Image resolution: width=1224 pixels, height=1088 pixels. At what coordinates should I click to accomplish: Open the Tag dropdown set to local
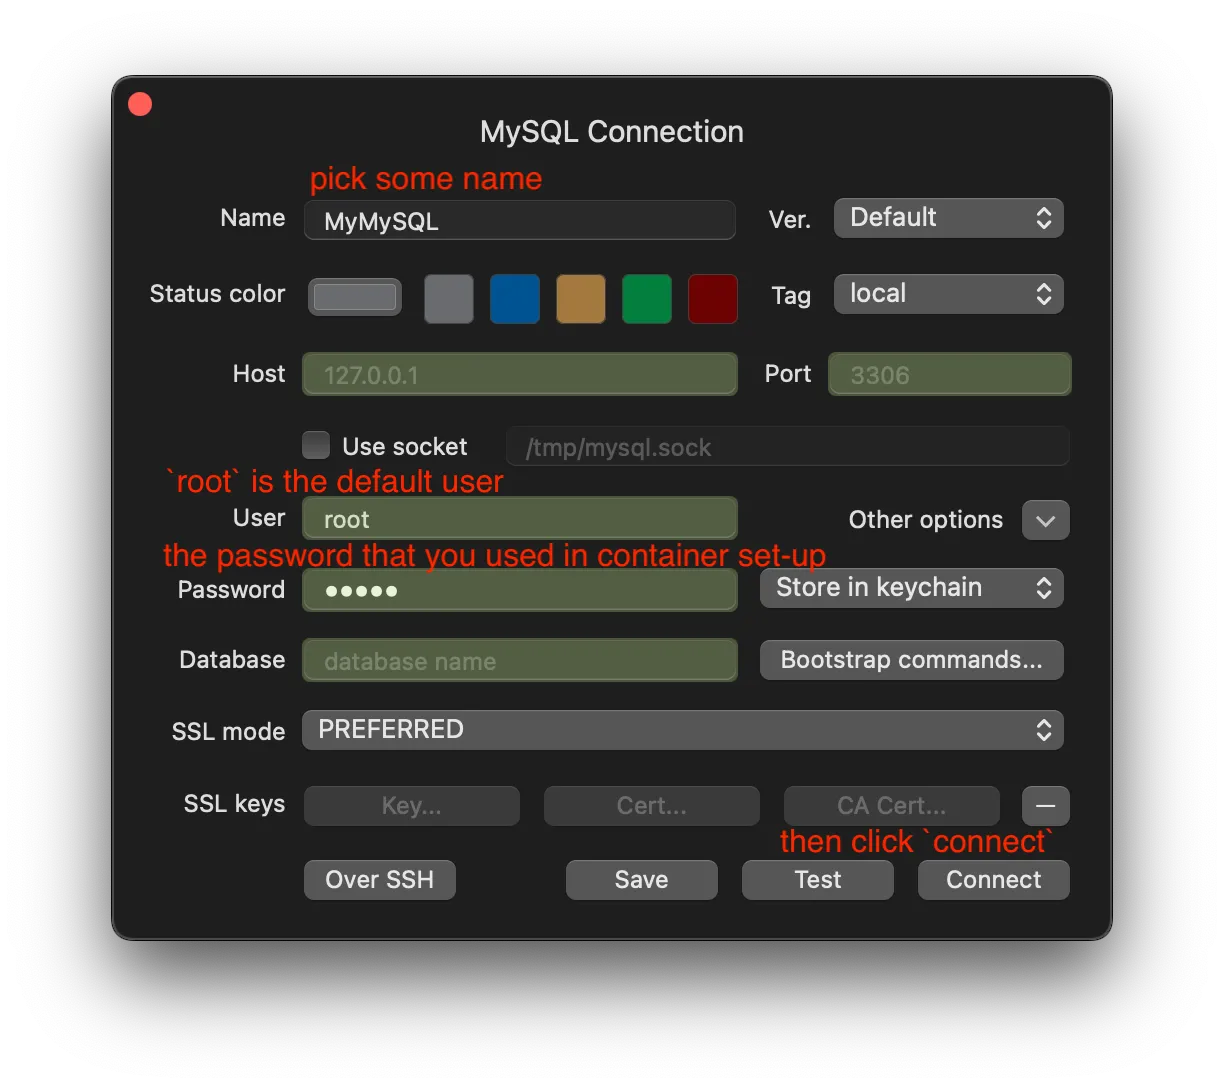coord(948,294)
